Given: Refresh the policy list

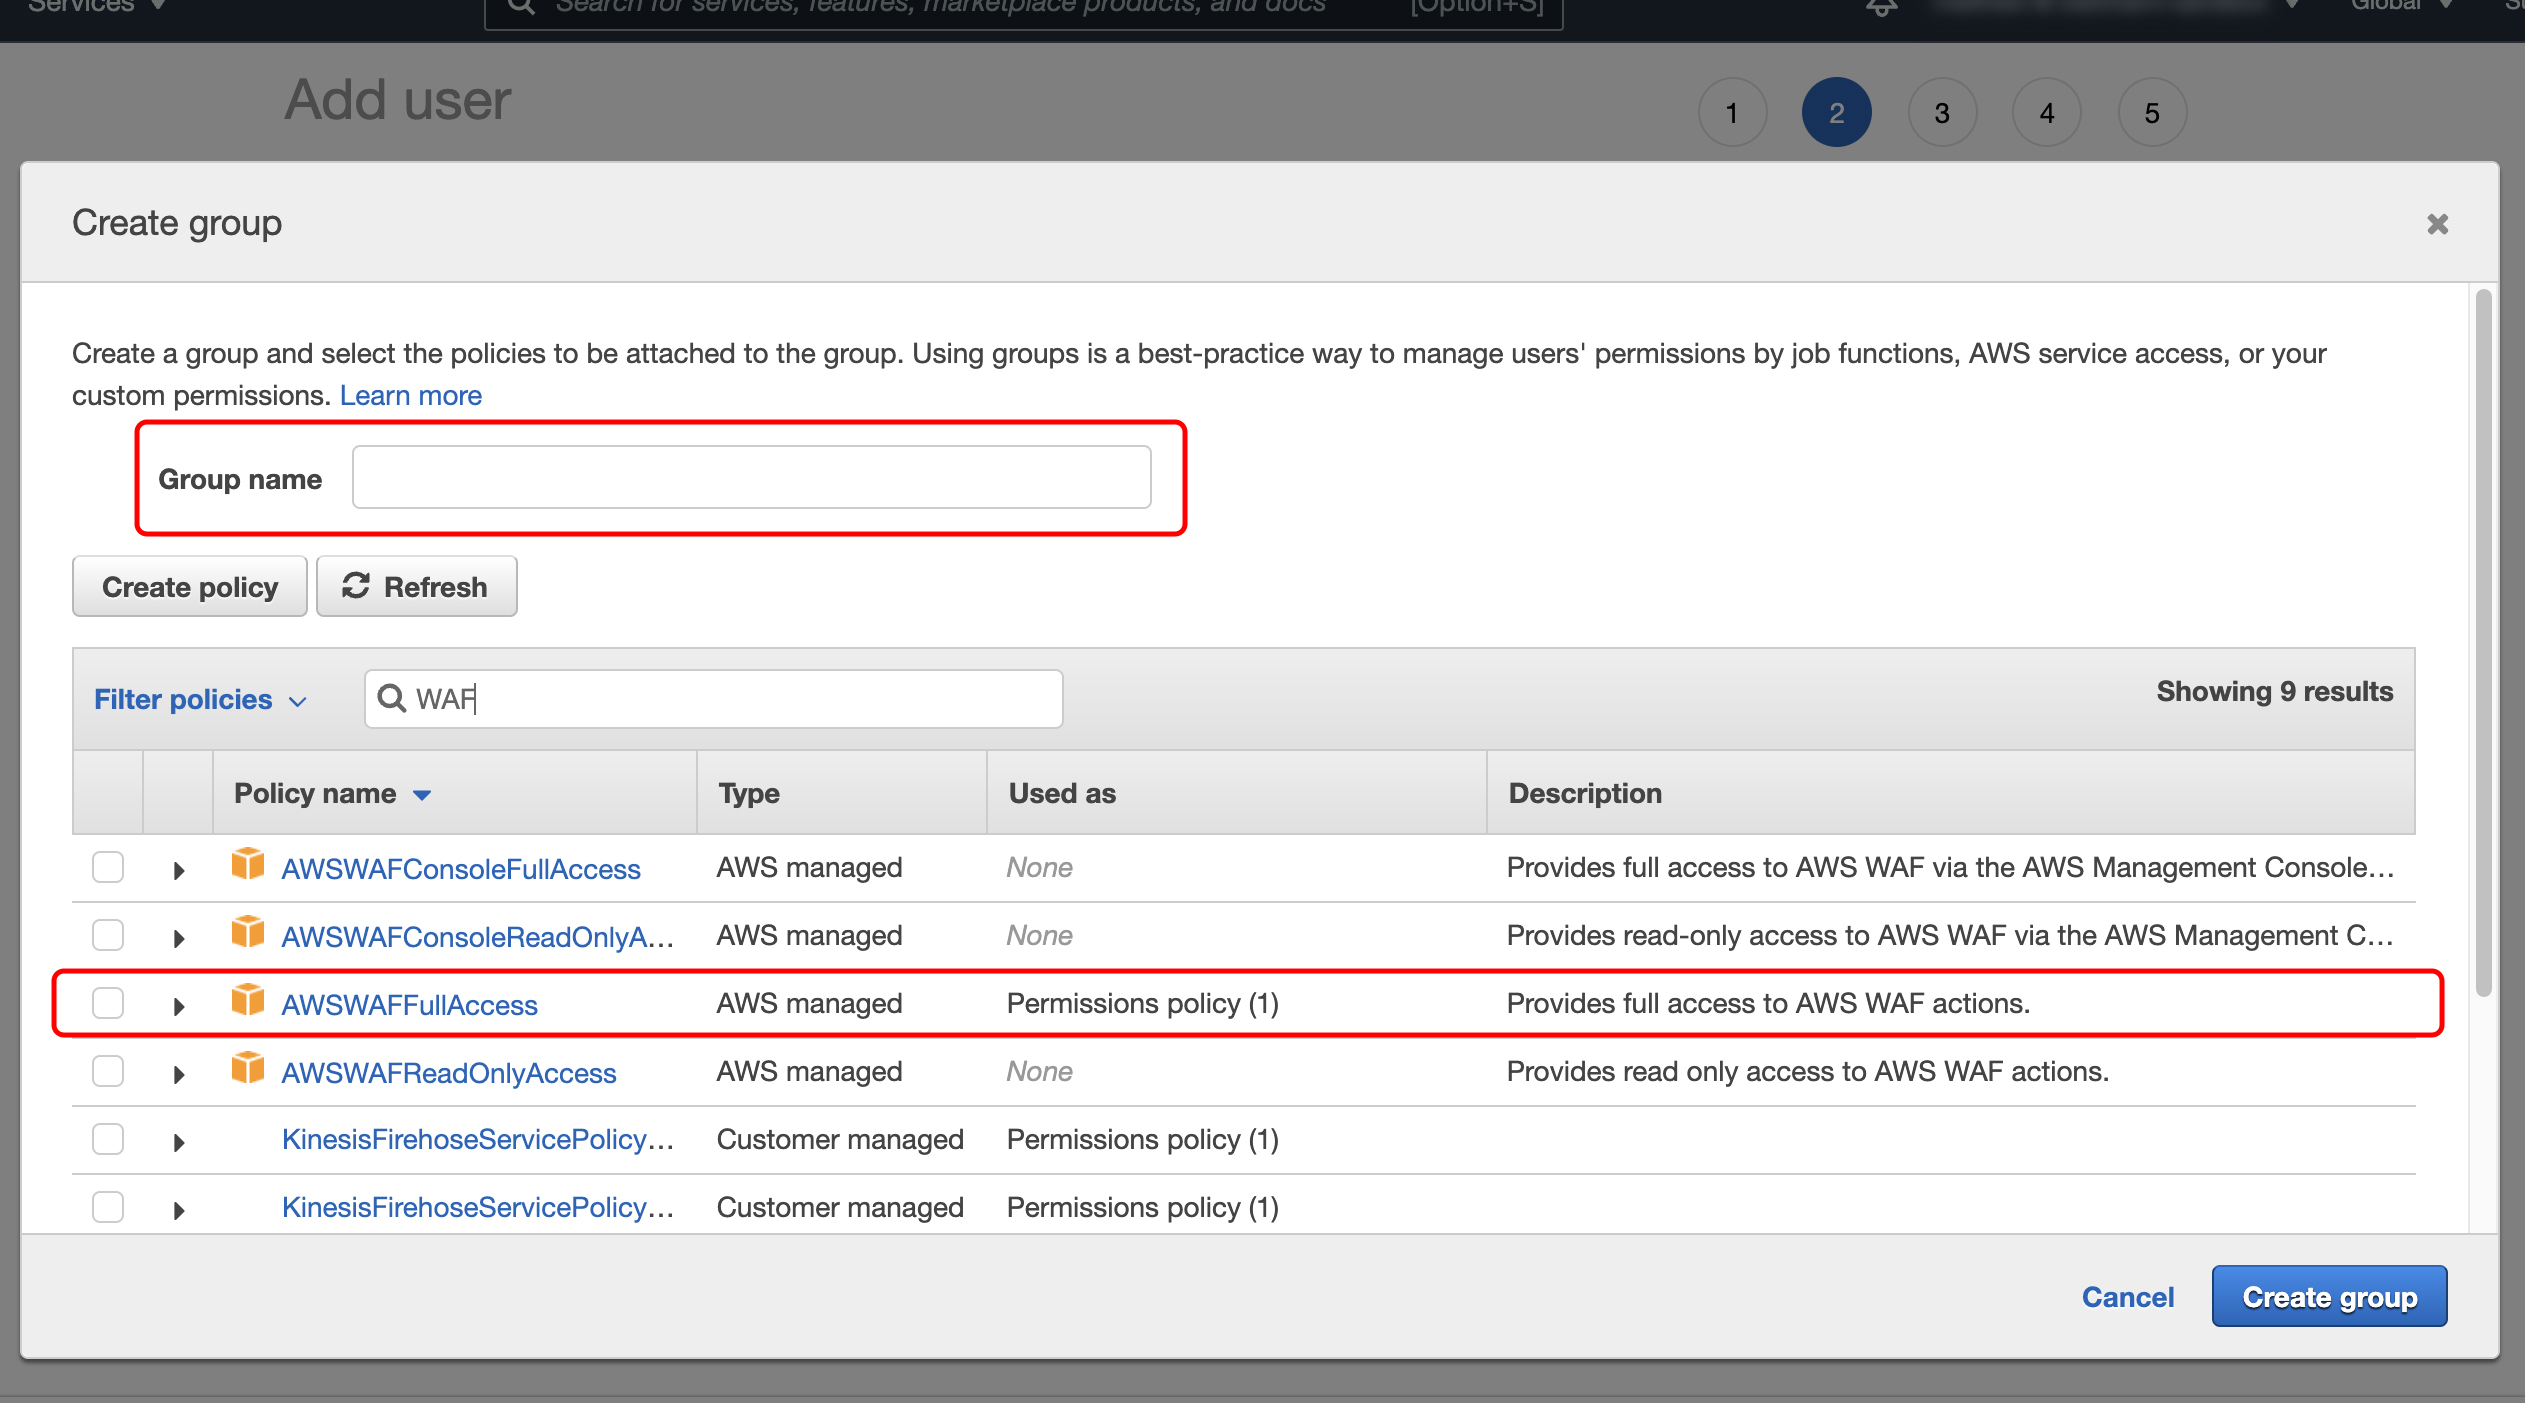Looking at the screenshot, I should pos(417,586).
